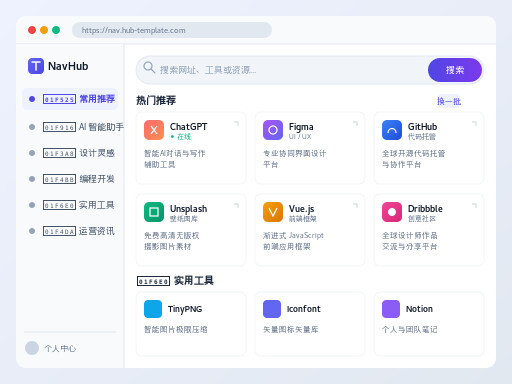Click the 热门推荐 section heading
512x384 pixels.
click(x=156, y=100)
